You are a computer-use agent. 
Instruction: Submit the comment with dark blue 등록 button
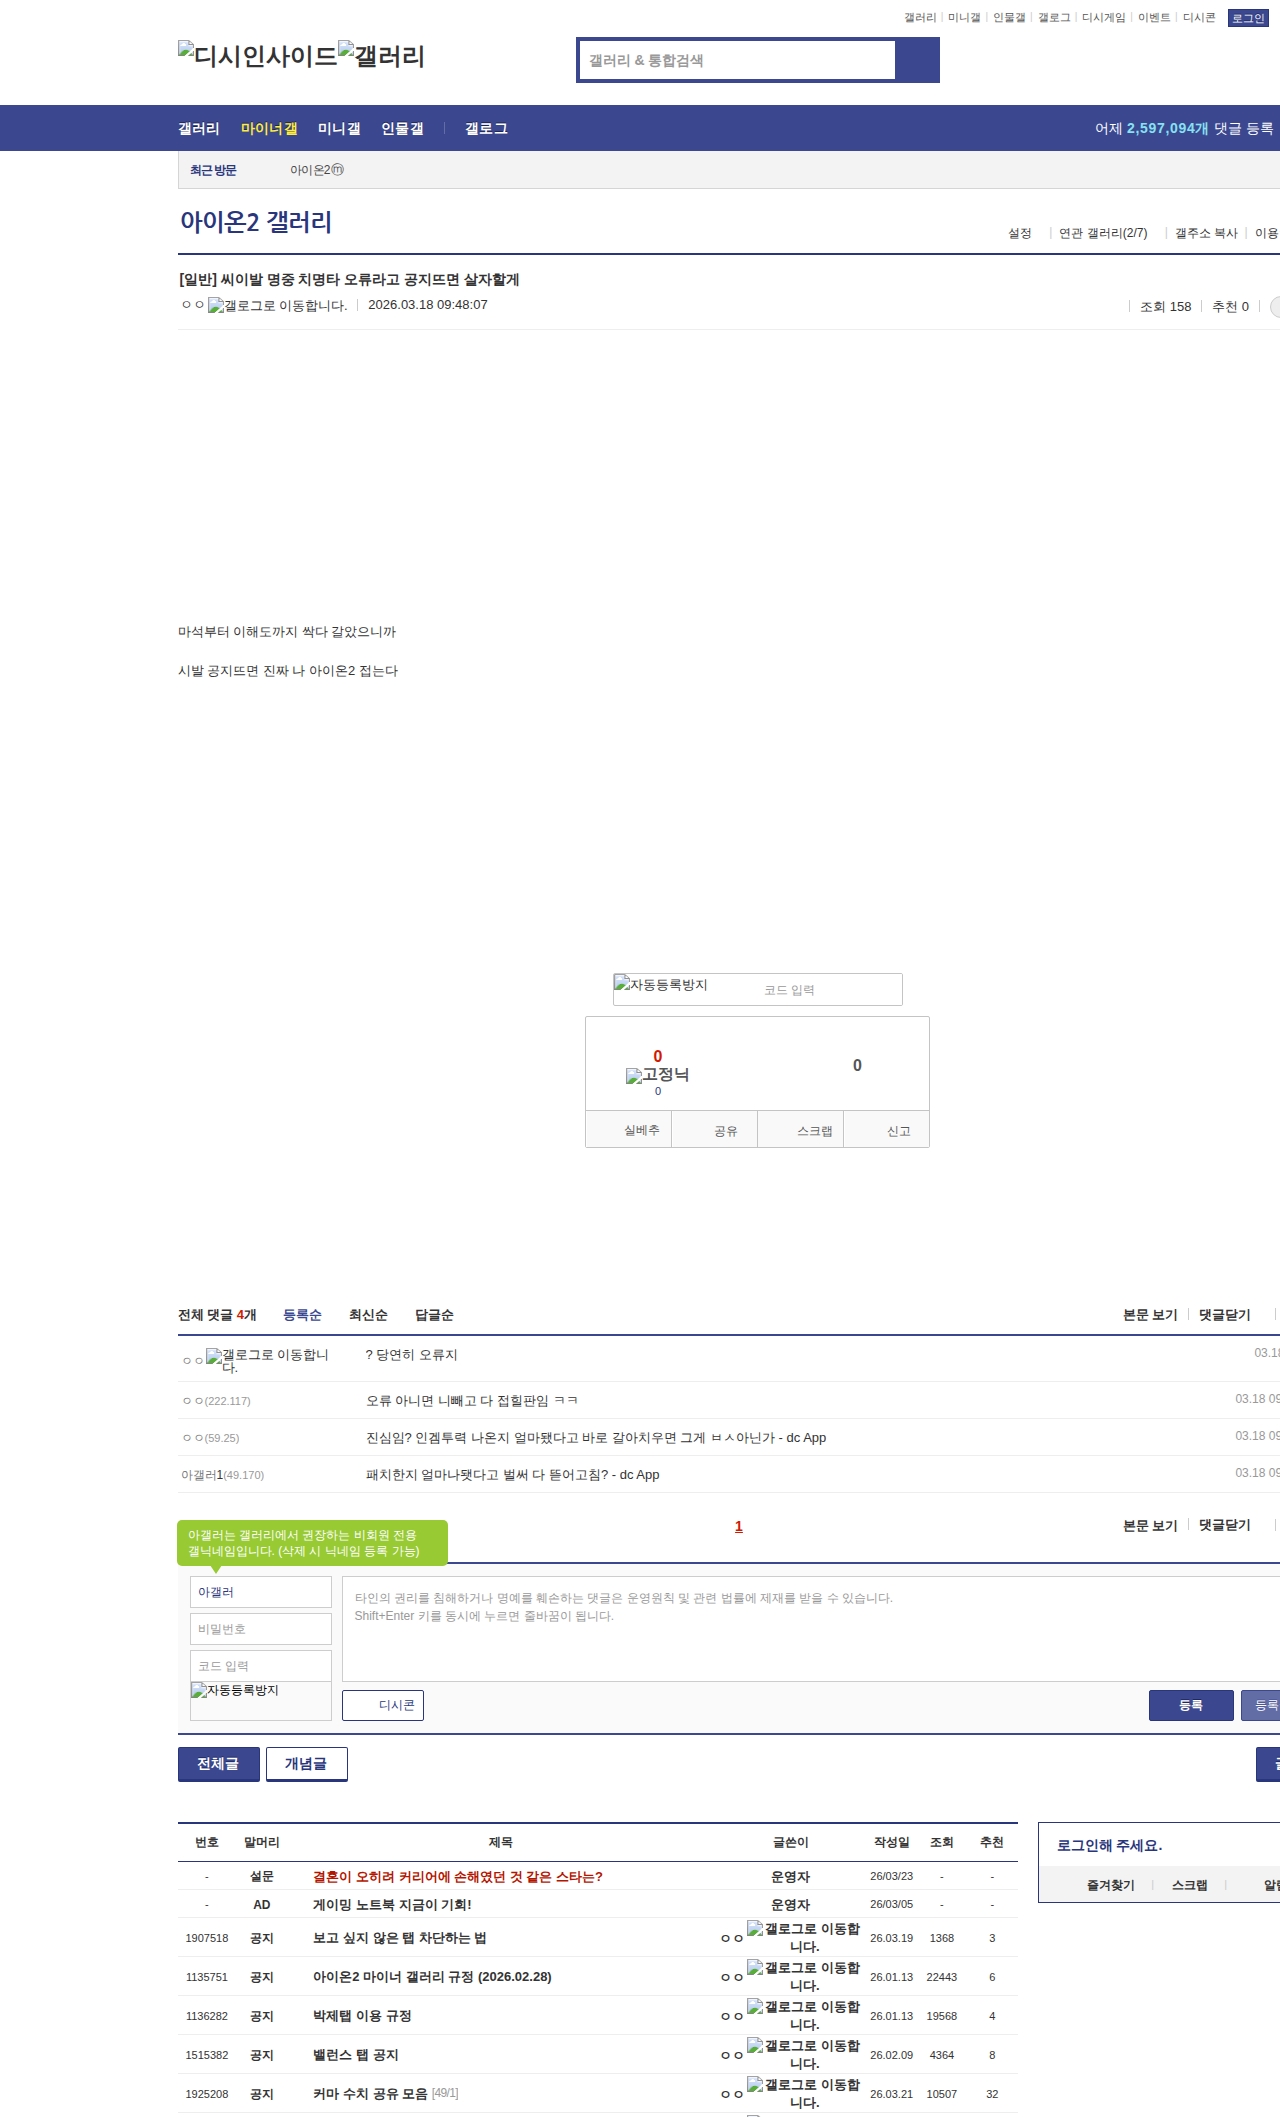click(1191, 1705)
